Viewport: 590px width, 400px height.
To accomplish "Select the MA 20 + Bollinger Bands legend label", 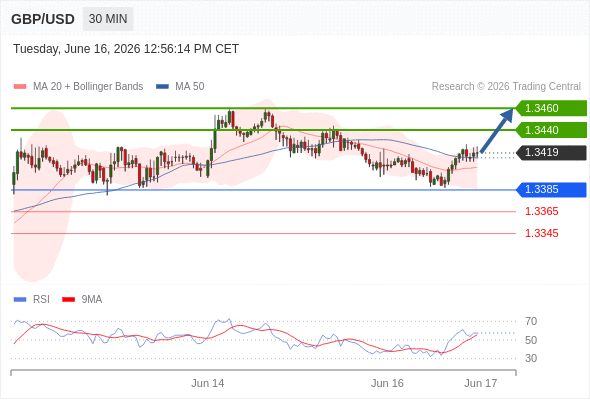I will [x=88, y=87].
